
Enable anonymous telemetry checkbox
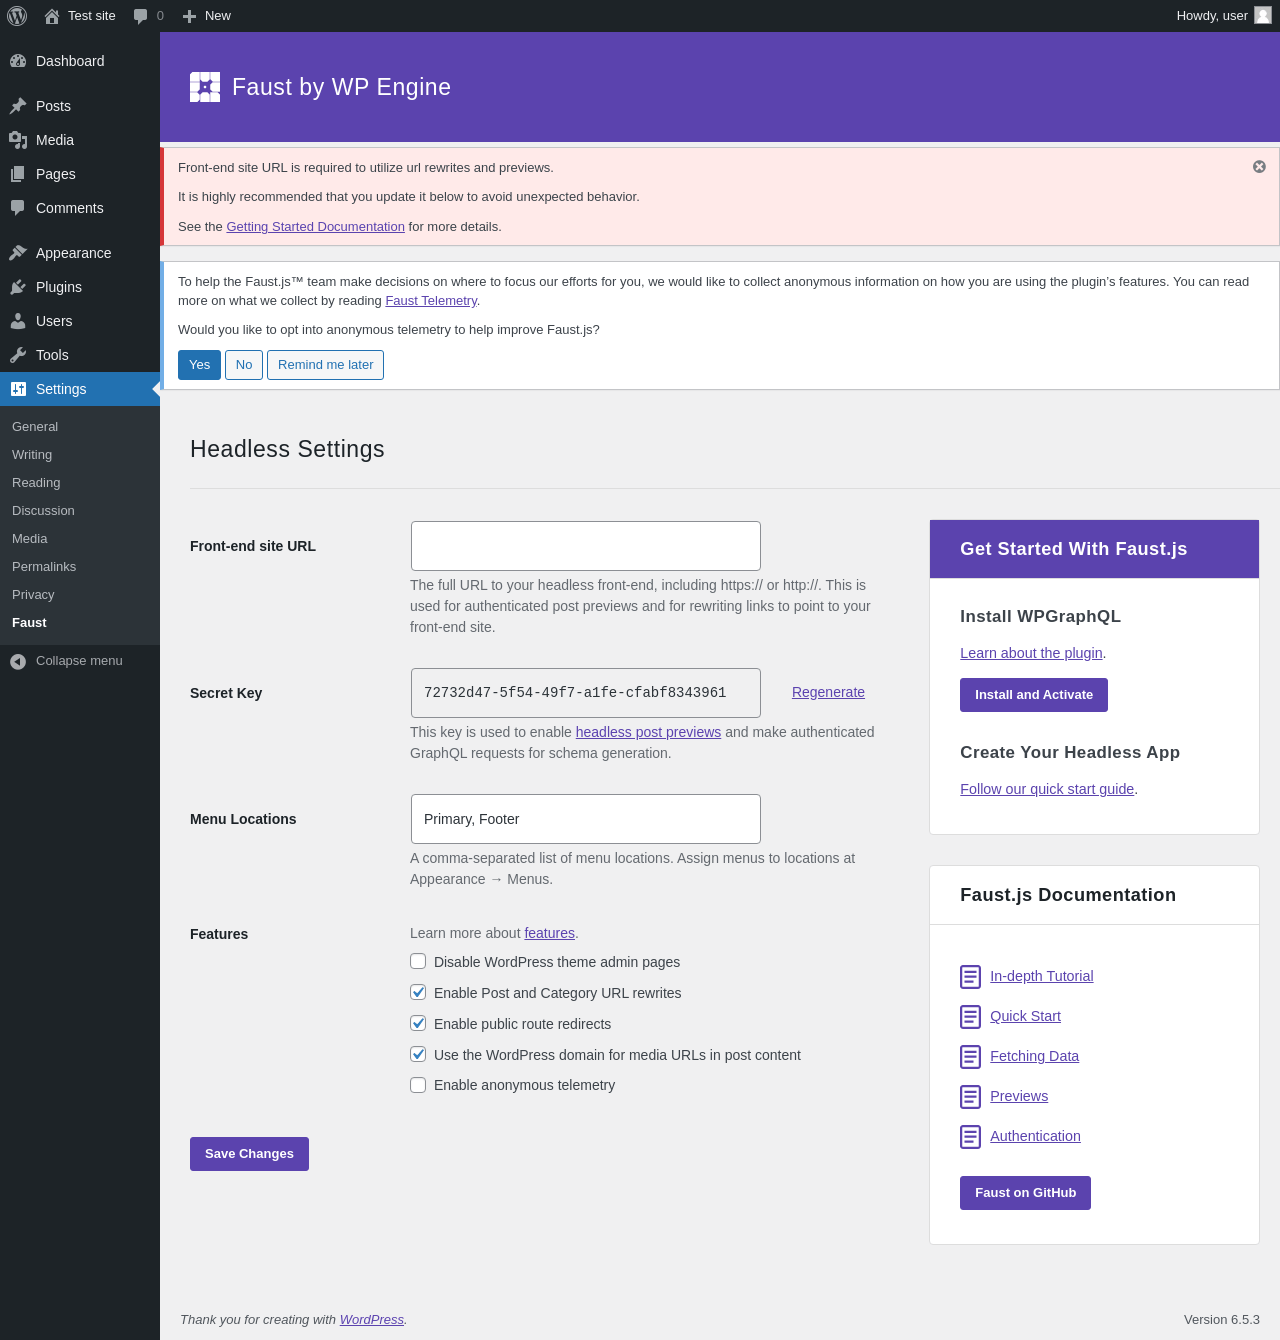(418, 1085)
